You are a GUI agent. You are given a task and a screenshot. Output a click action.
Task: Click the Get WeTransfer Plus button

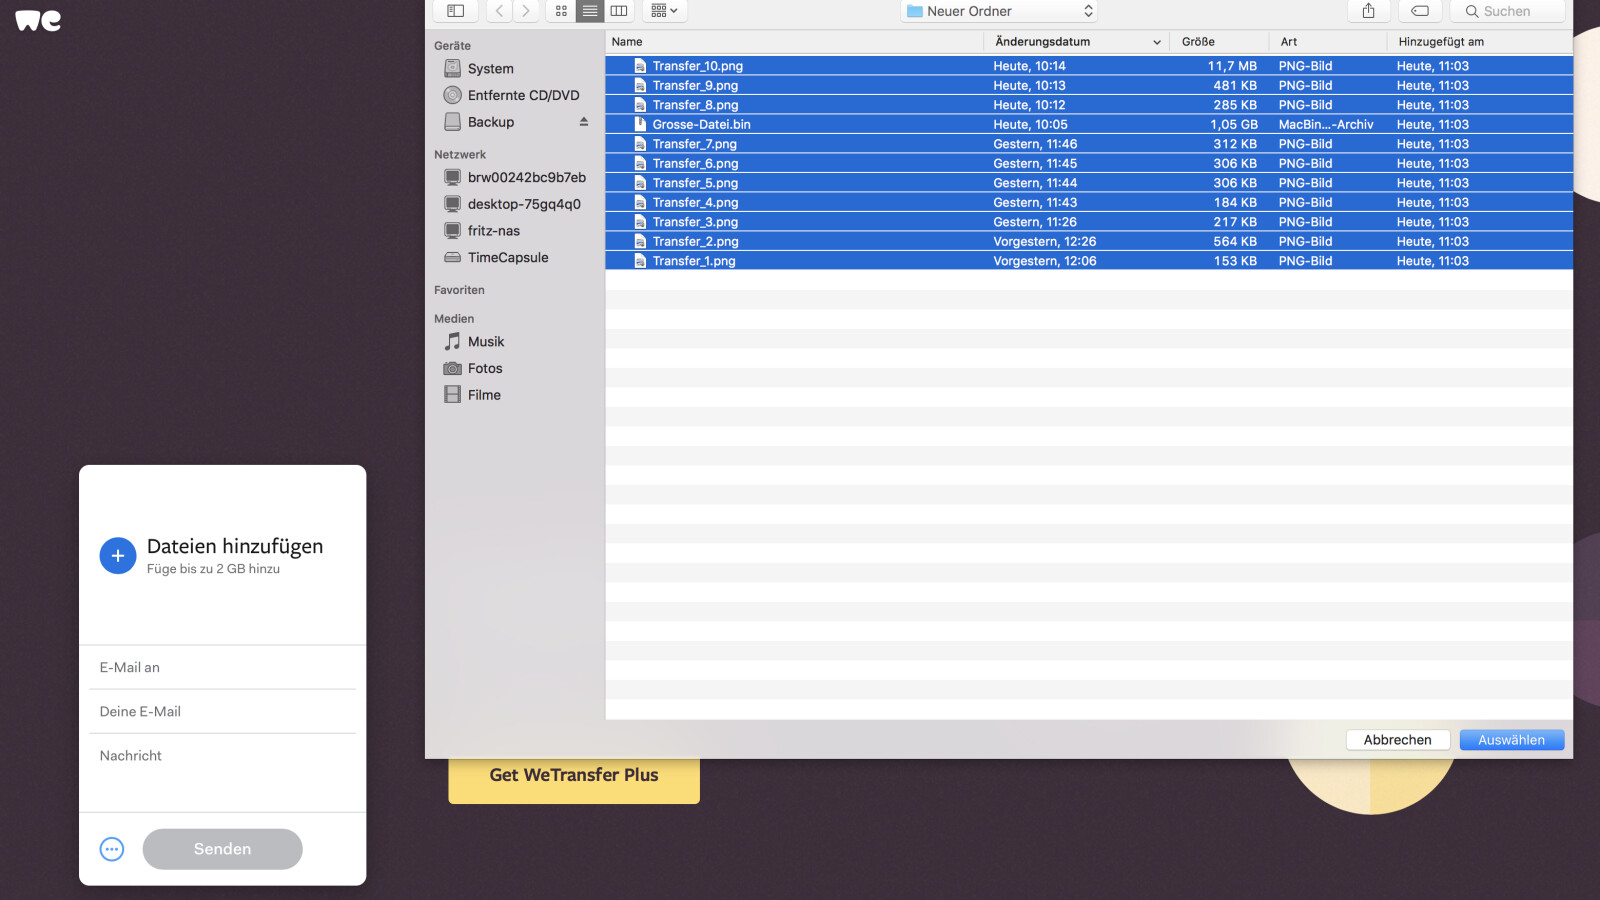click(574, 777)
